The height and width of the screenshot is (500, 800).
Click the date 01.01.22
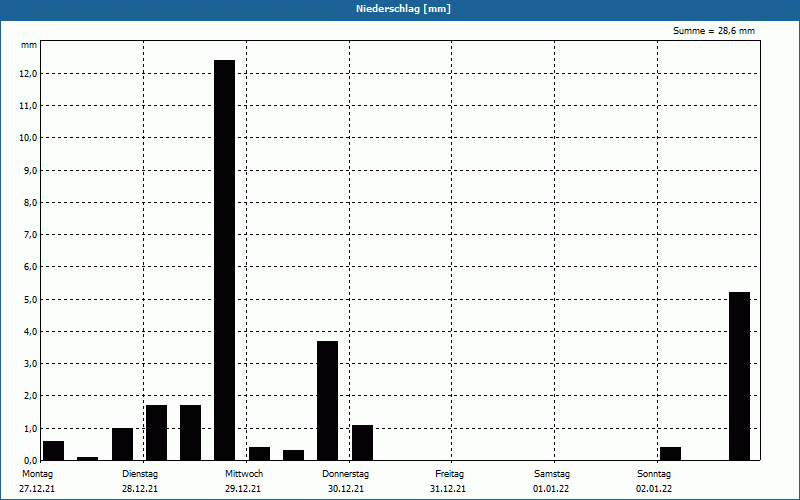tap(551, 489)
